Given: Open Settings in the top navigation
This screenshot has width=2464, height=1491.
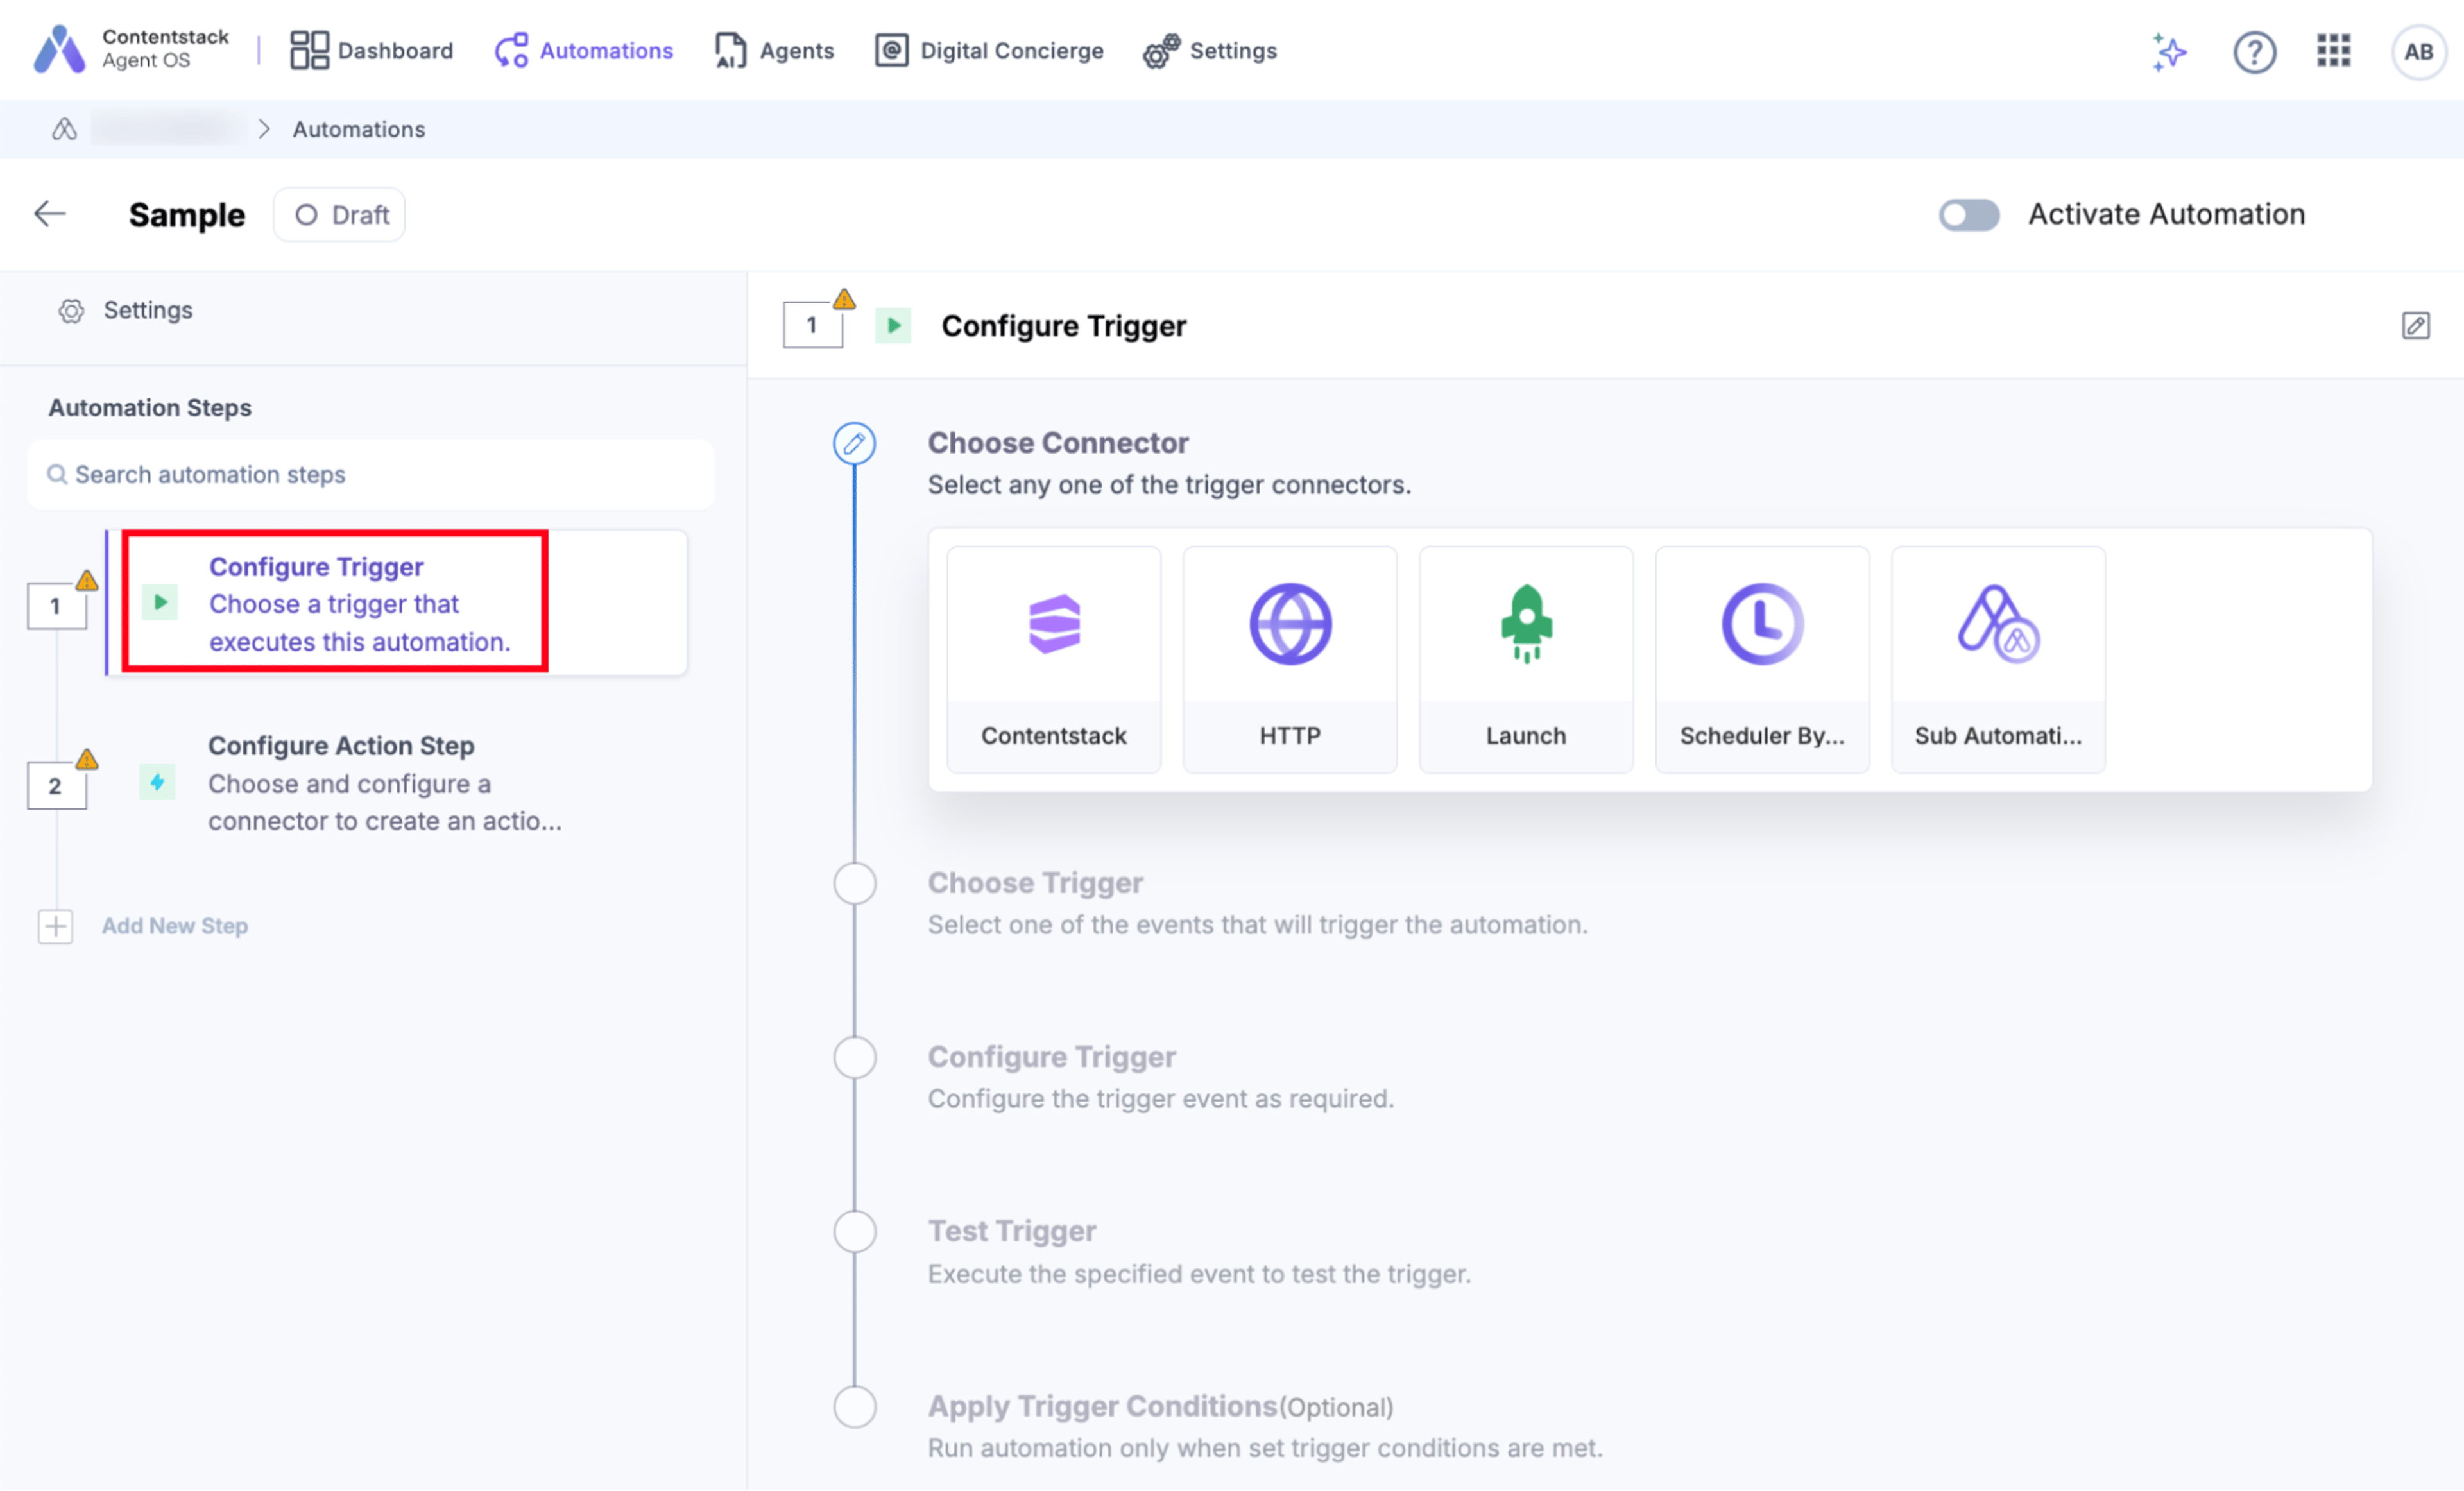Looking at the screenshot, I should point(1210,50).
